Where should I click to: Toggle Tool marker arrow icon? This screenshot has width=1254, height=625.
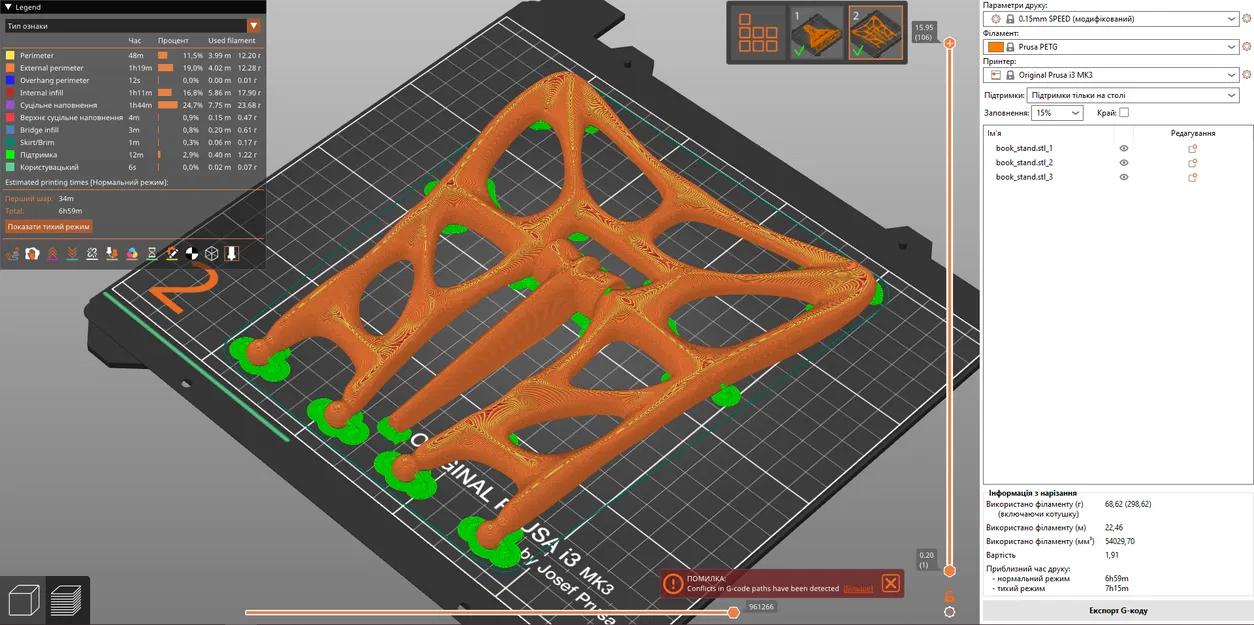click(x=232, y=254)
